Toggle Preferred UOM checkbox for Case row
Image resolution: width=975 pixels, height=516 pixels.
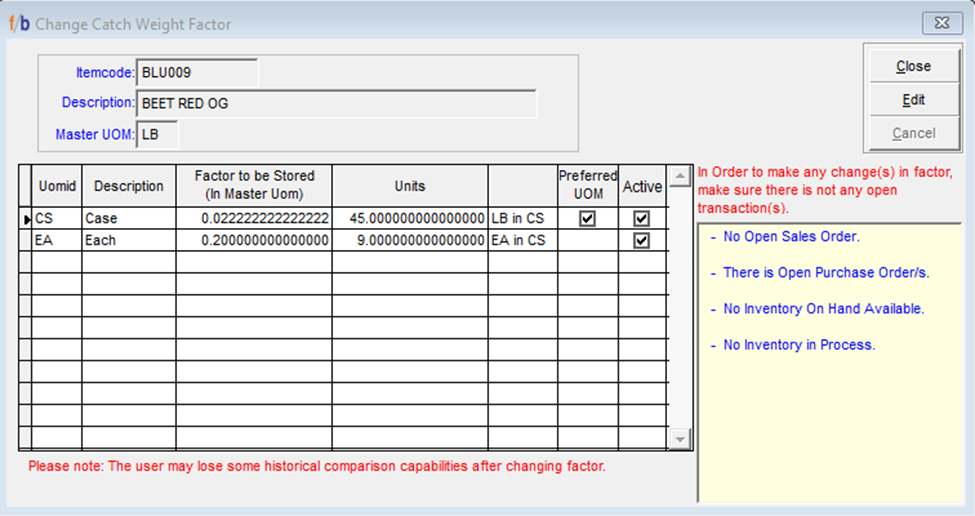point(588,218)
